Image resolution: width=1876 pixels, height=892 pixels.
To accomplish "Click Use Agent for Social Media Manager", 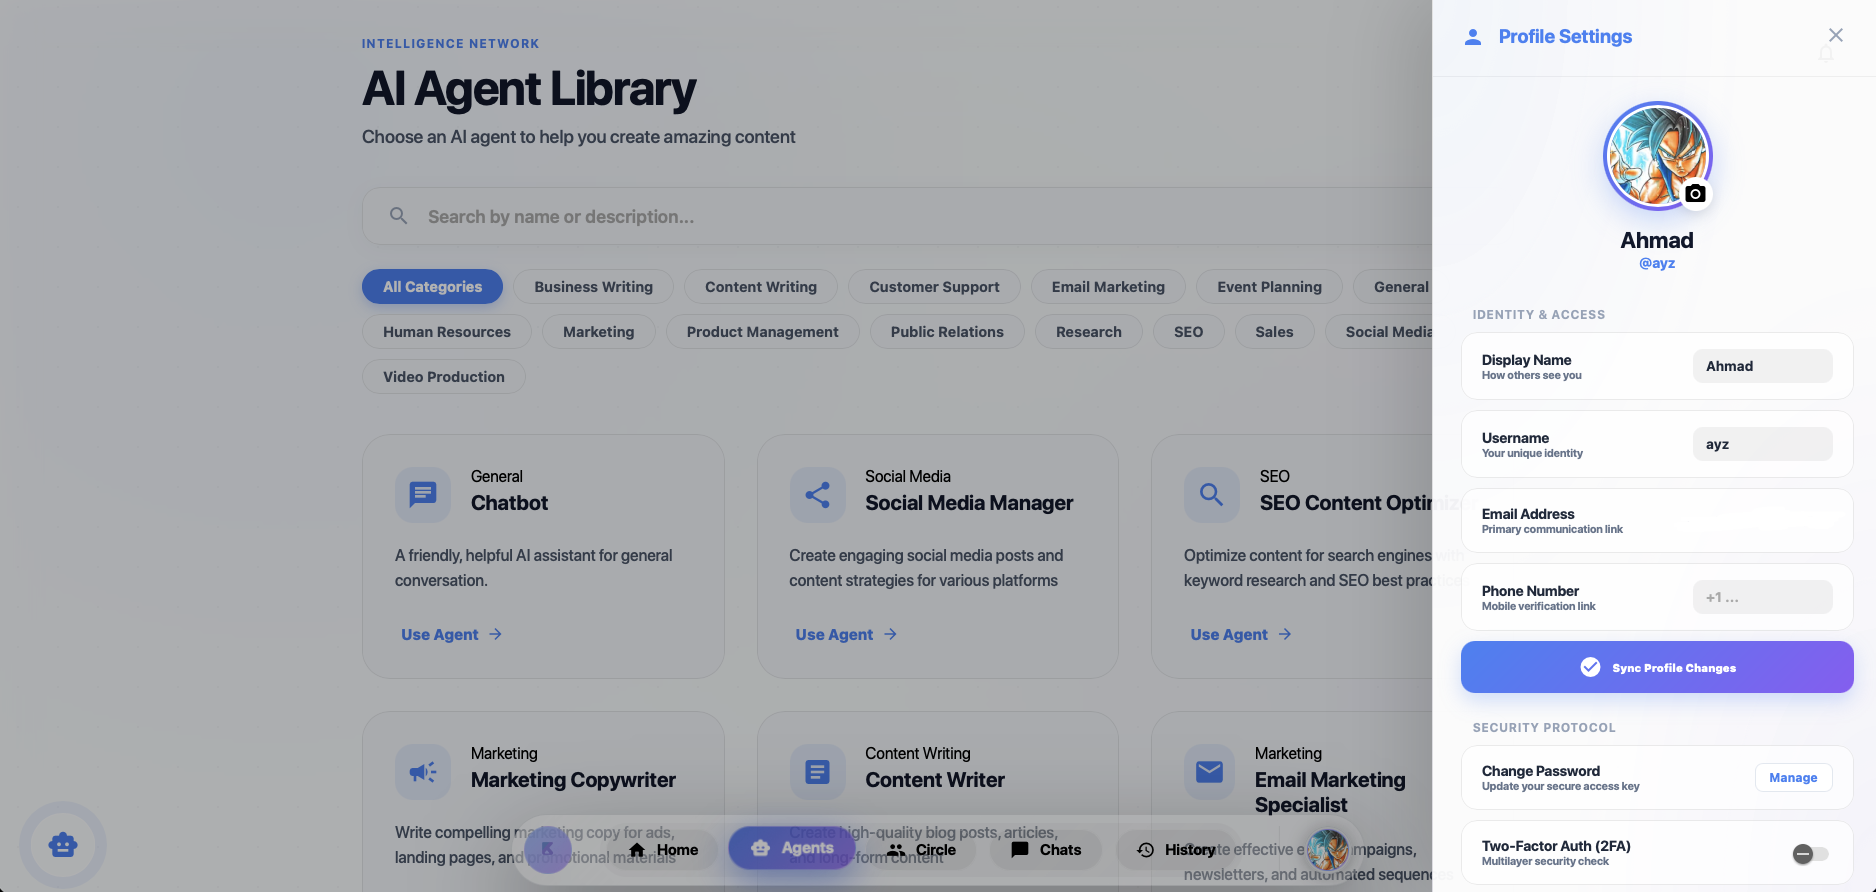I will [x=846, y=634].
